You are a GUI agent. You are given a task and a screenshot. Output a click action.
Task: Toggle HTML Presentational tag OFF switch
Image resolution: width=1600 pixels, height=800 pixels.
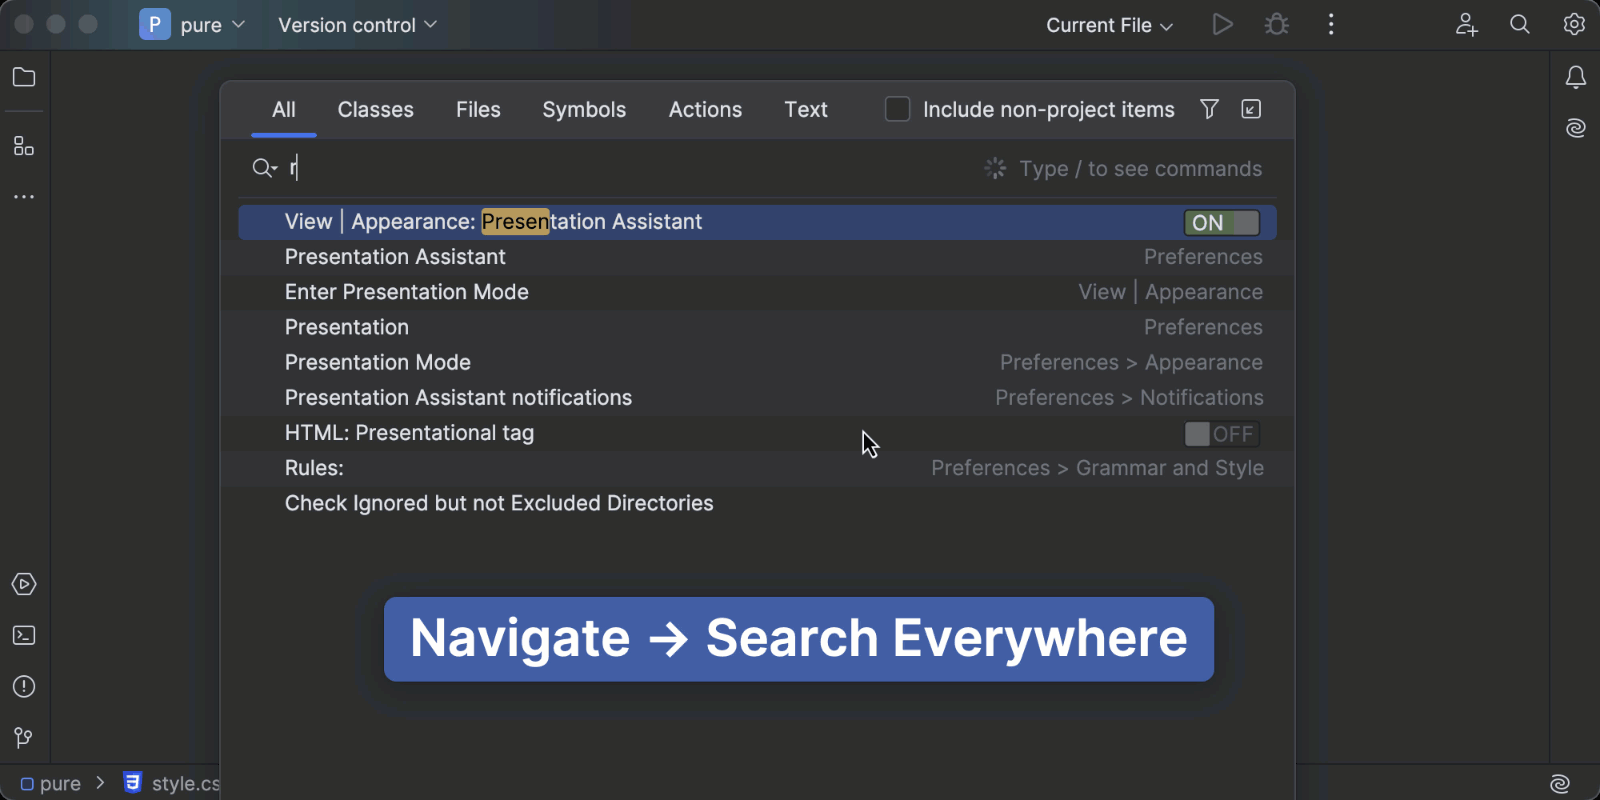click(1222, 434)
